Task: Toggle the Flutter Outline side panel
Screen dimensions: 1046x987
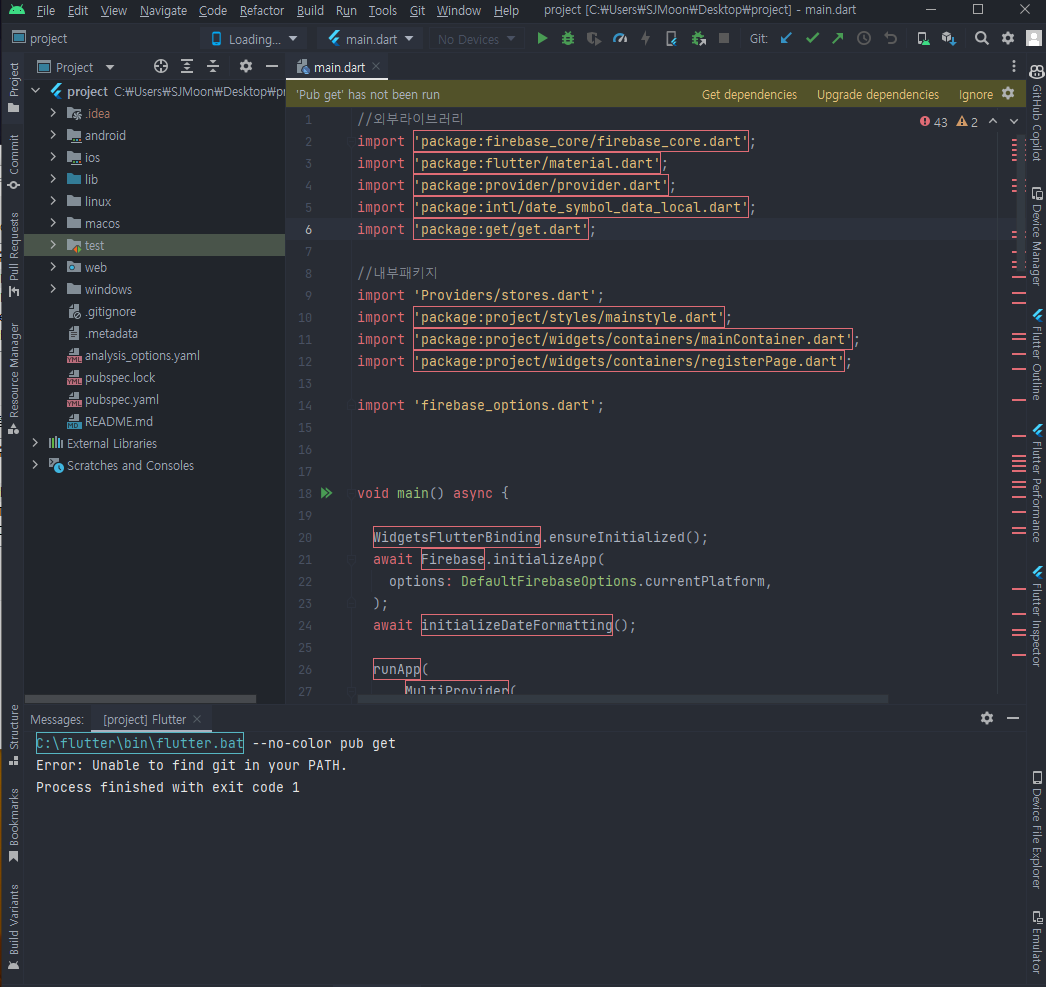Action: point(1037,354)
